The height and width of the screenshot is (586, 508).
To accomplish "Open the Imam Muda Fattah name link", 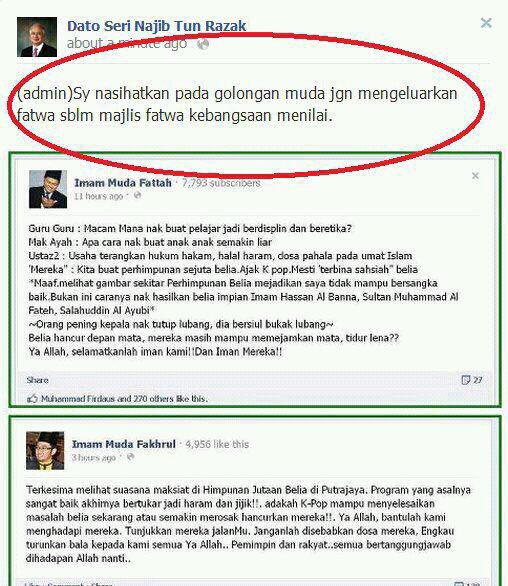I will pyautogui.click(x=123, y=183).
